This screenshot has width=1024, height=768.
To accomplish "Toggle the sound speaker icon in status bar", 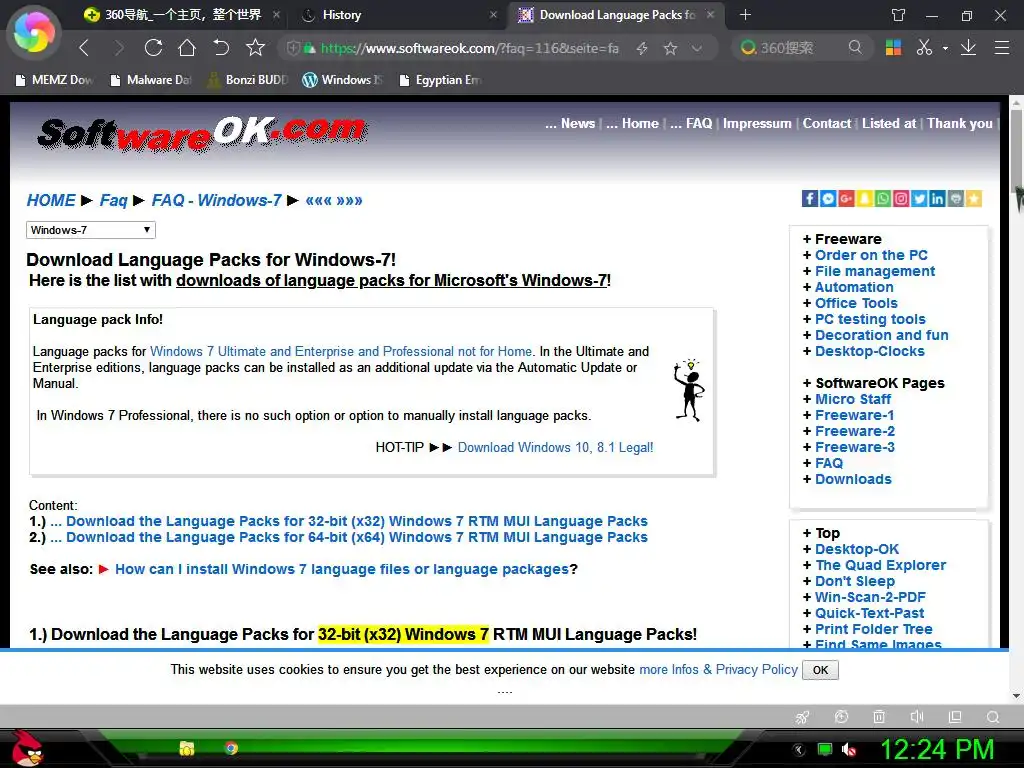I will pyautogui.click(x=917, y=717).
